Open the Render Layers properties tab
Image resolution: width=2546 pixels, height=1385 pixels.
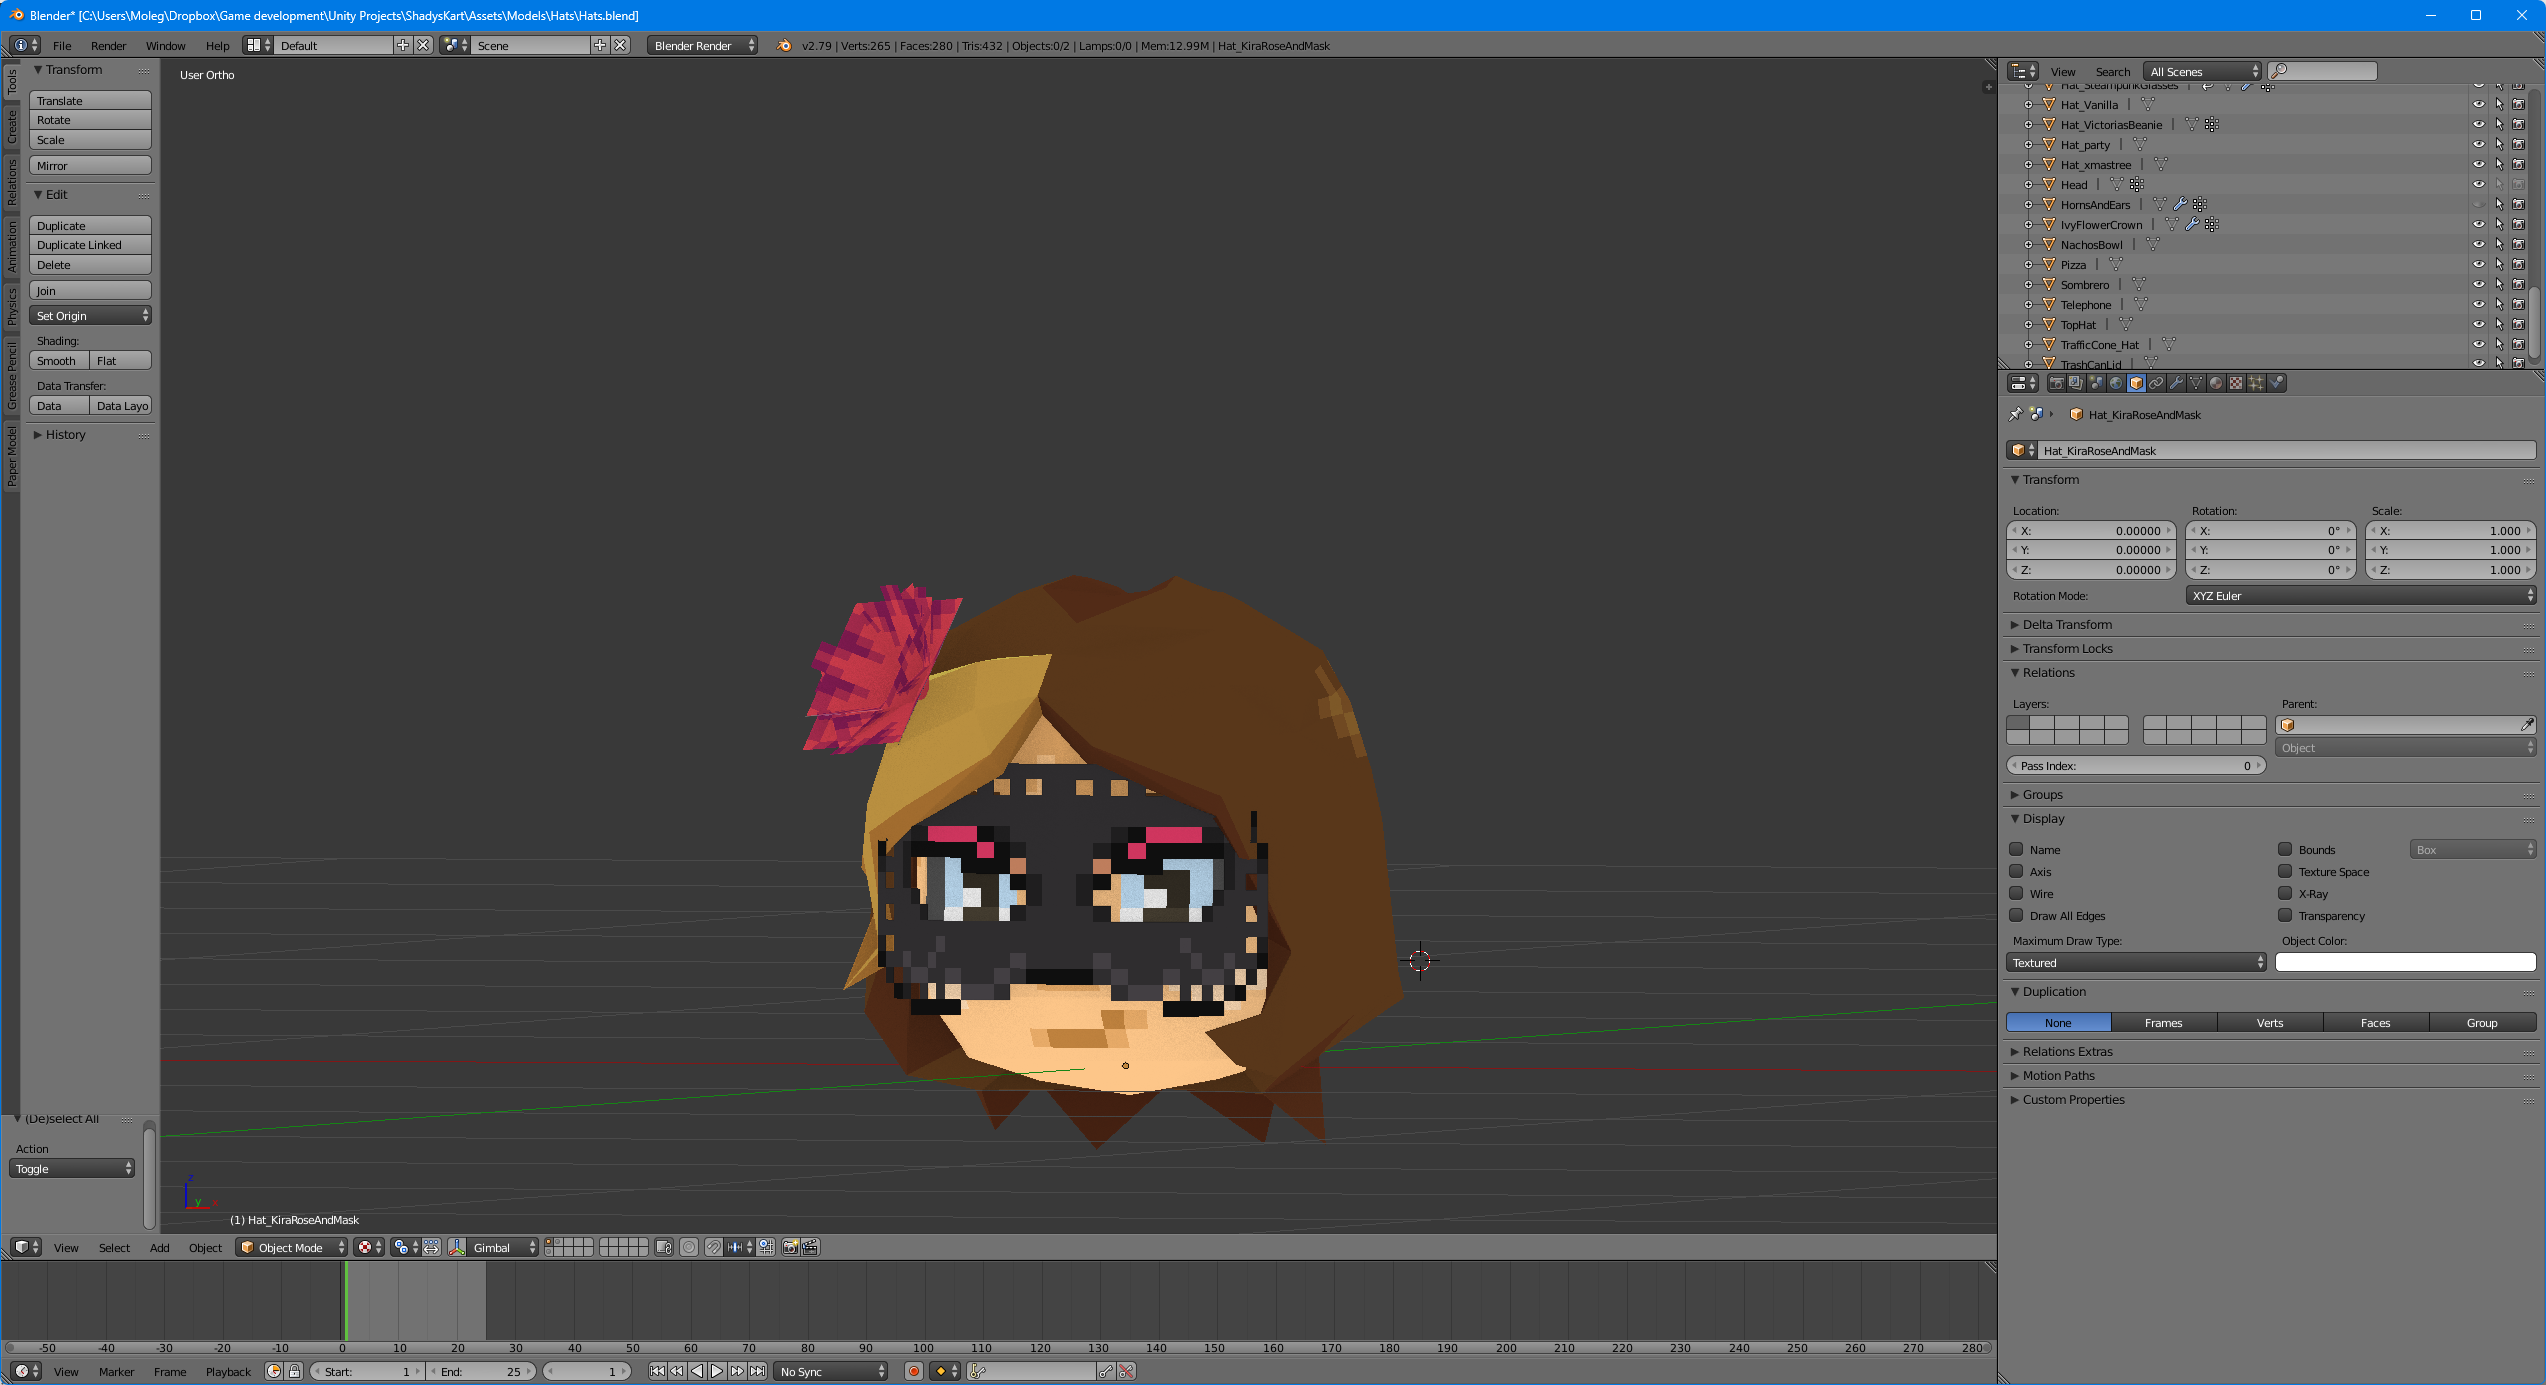(2076, 383)
